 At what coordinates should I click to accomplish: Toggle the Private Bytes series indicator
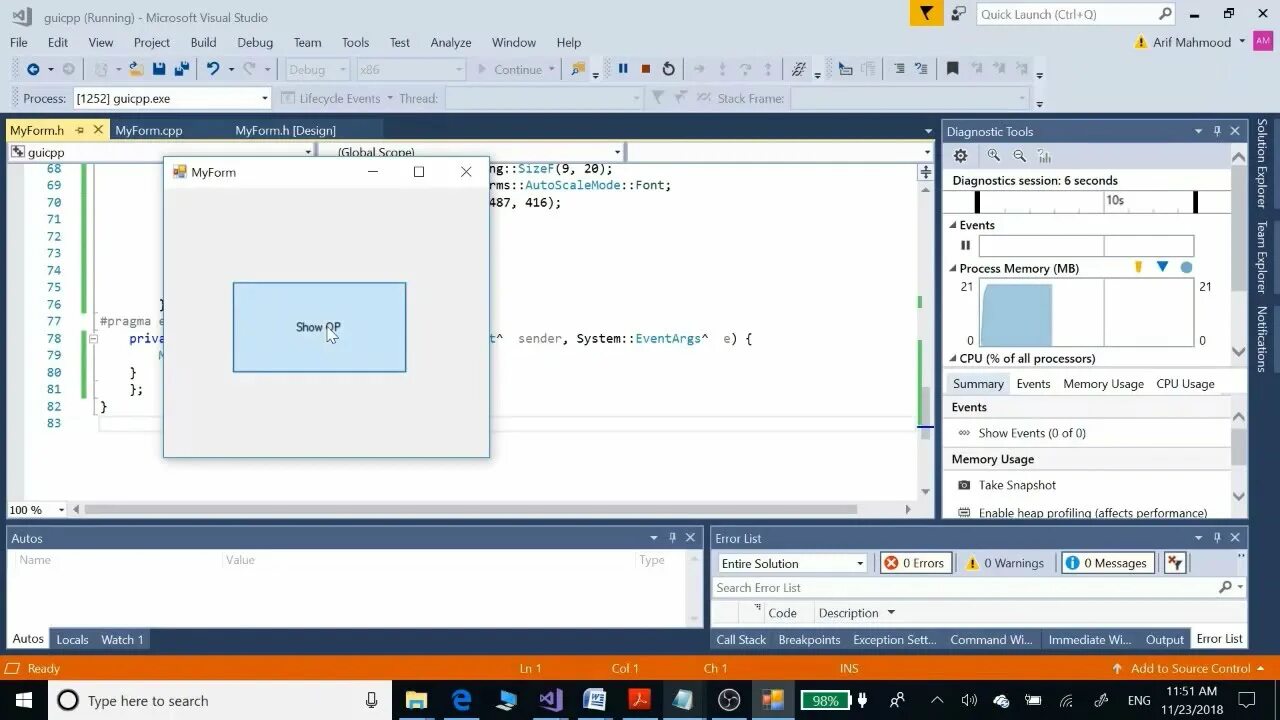click(1186, 267)
